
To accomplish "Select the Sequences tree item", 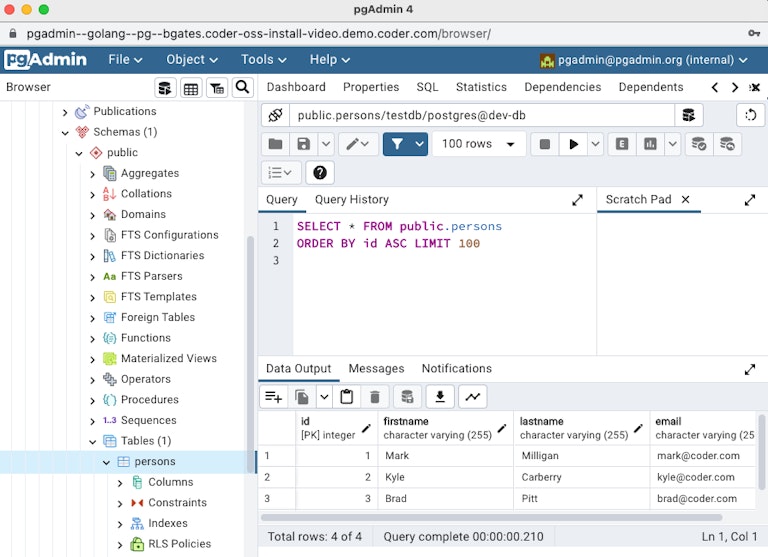I will click(x=148, y=420).
